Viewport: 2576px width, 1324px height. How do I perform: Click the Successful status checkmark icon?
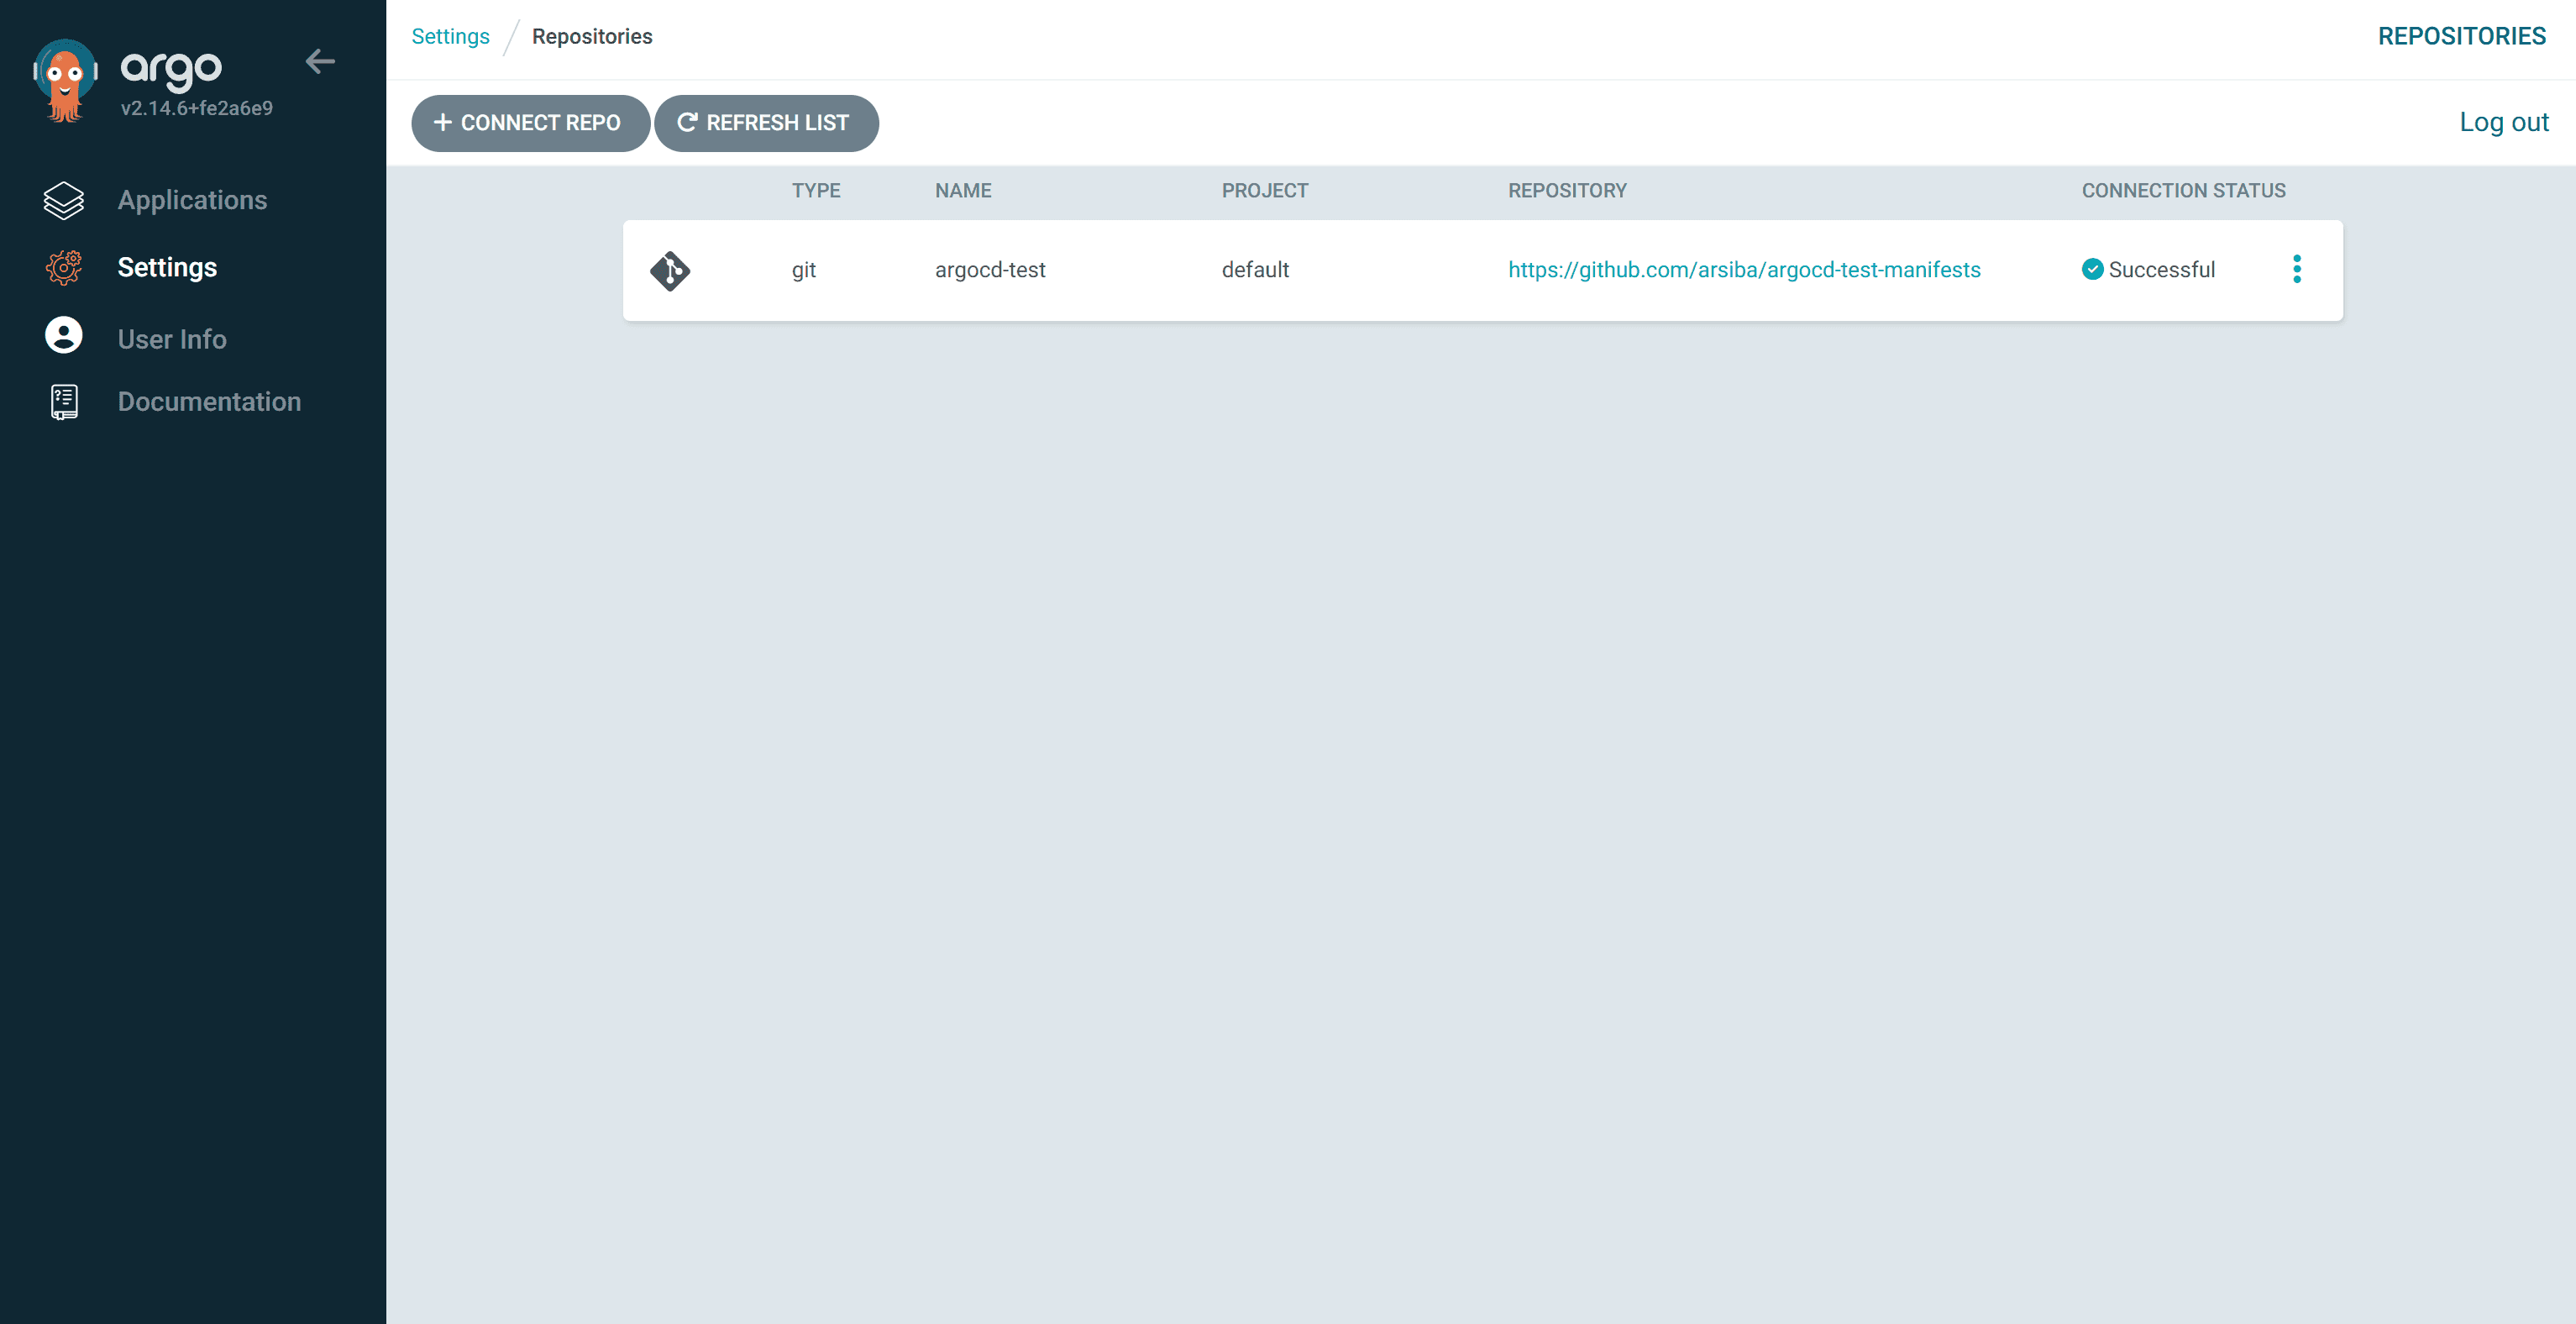2092,269
